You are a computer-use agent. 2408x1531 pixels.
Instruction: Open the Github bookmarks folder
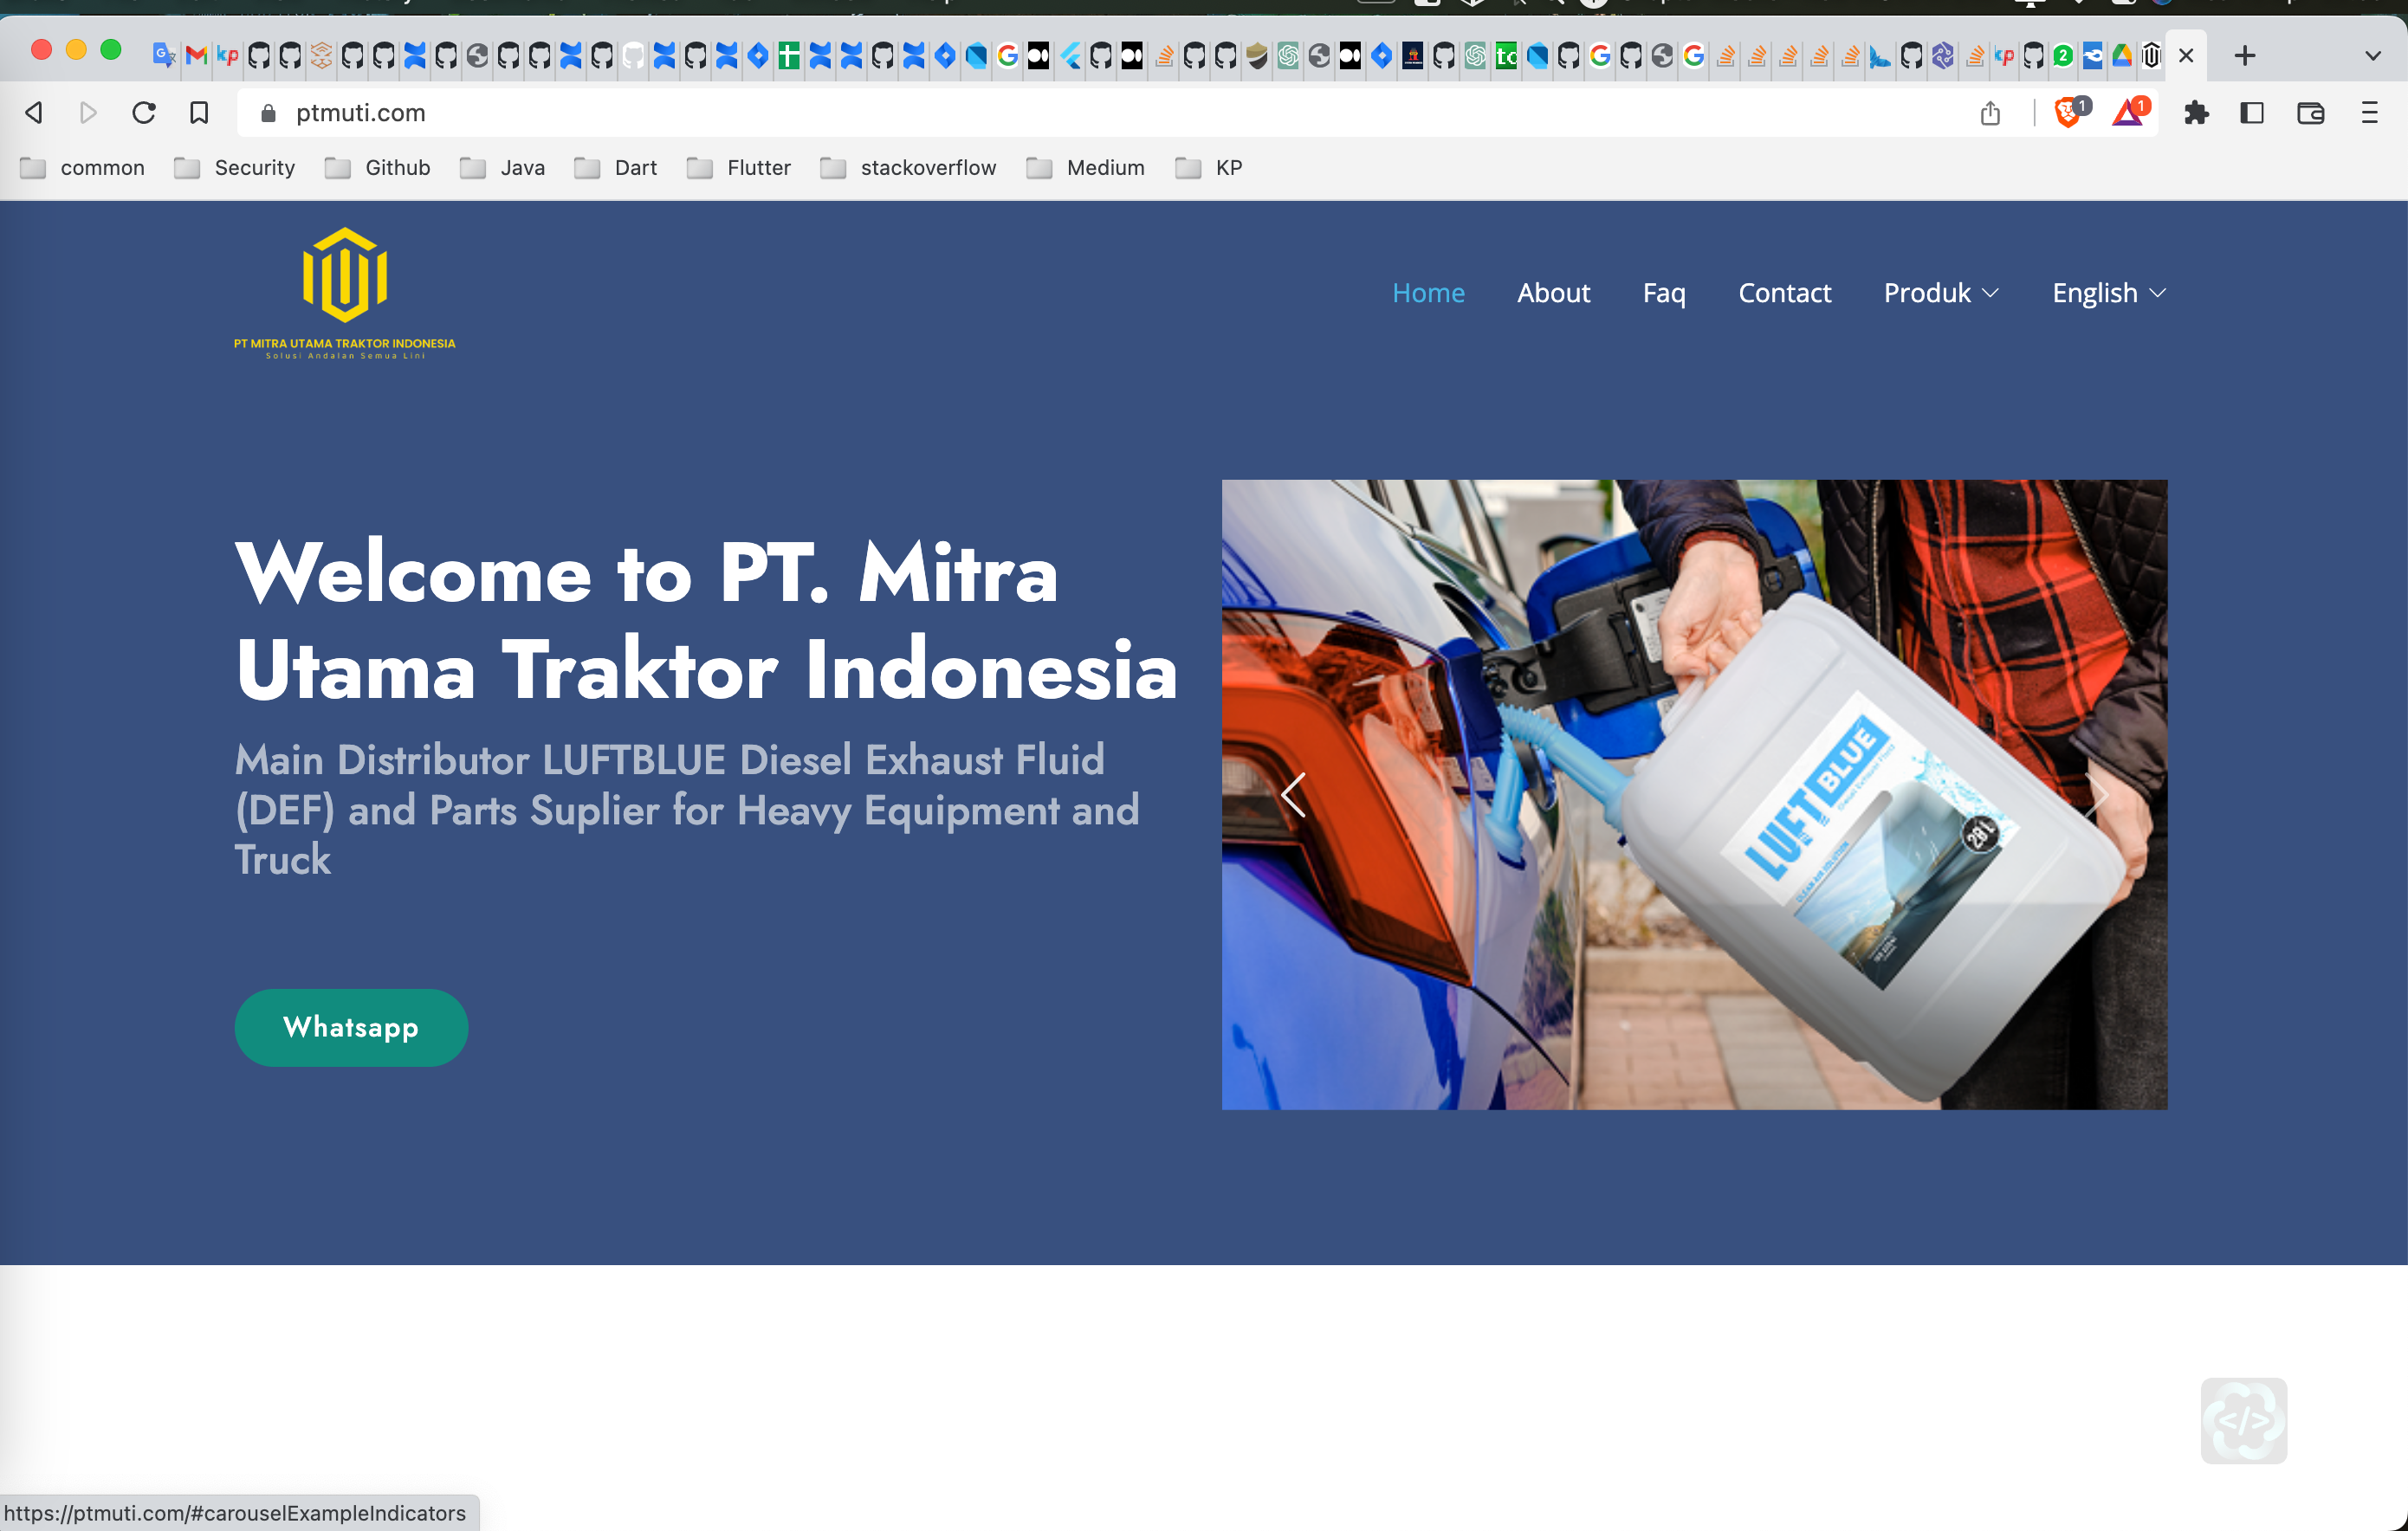click(378, 168)
